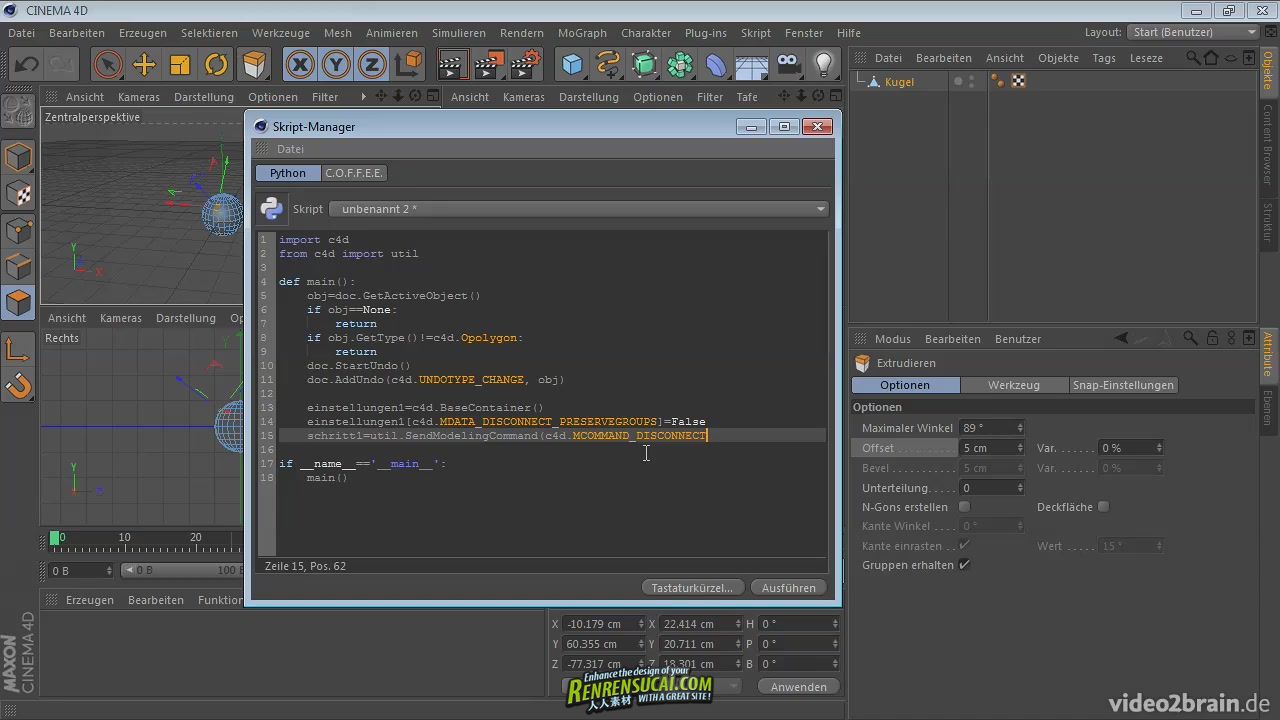
Task: Open the MoGraph menu
Action: [582, 33]
